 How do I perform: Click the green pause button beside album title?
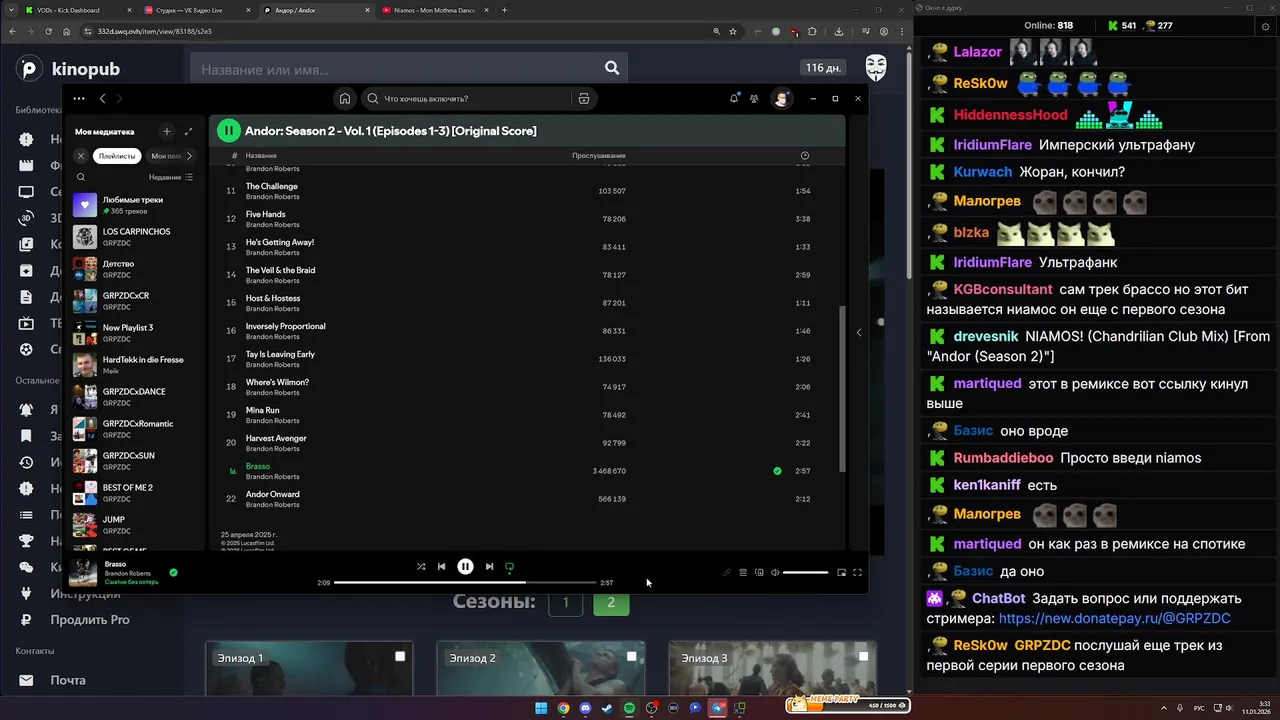click(228, 130)
